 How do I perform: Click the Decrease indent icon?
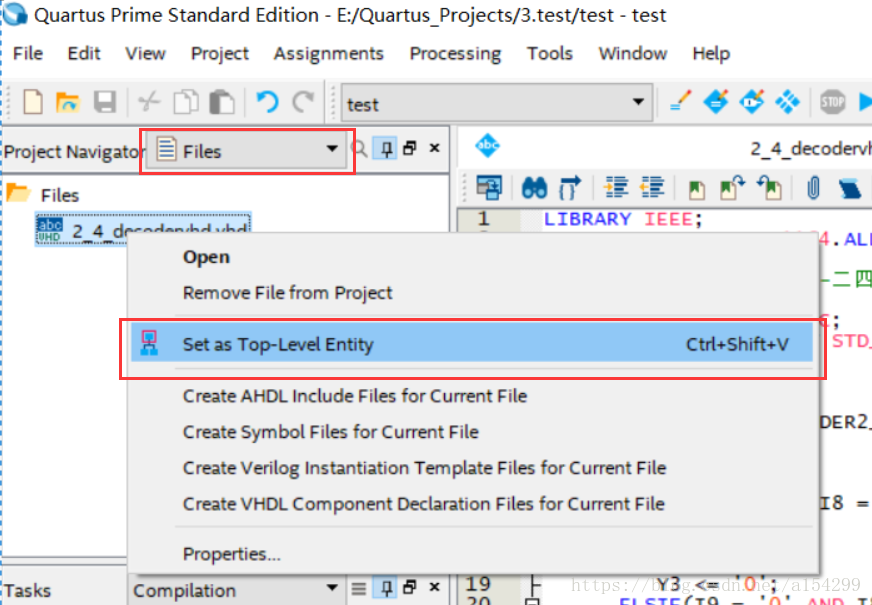[652, 187]
